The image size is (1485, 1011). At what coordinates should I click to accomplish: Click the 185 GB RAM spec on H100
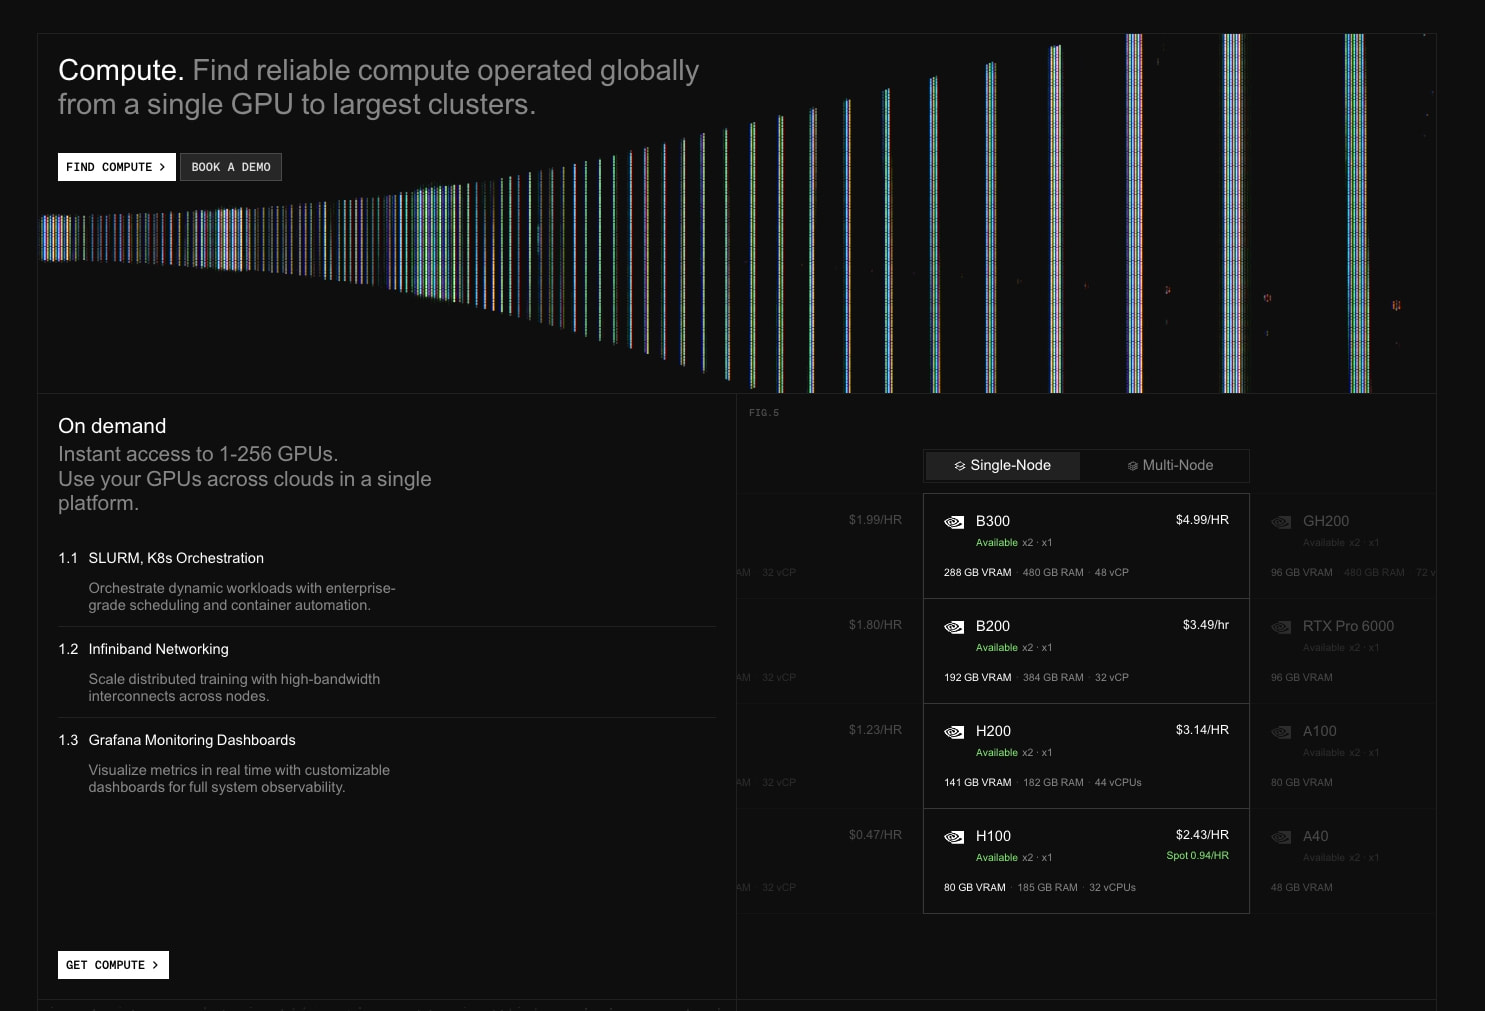pyautogui.click(x=1047, y=888)
